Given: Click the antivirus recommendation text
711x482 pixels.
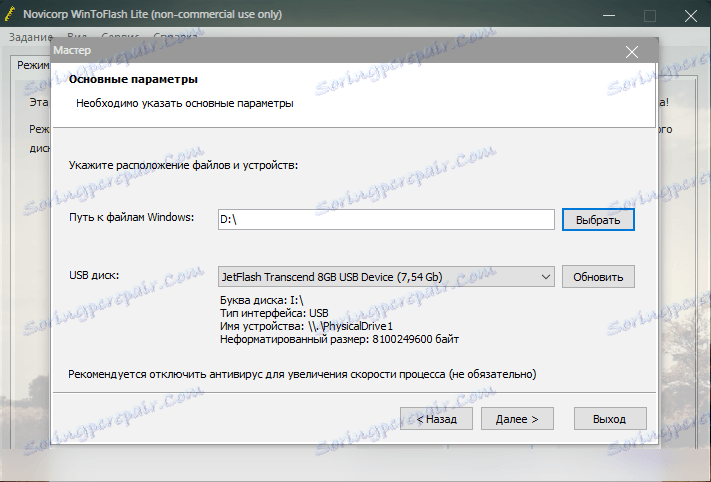Looking at the screenshot, I should pyautogui.click(x=302, y=374).
